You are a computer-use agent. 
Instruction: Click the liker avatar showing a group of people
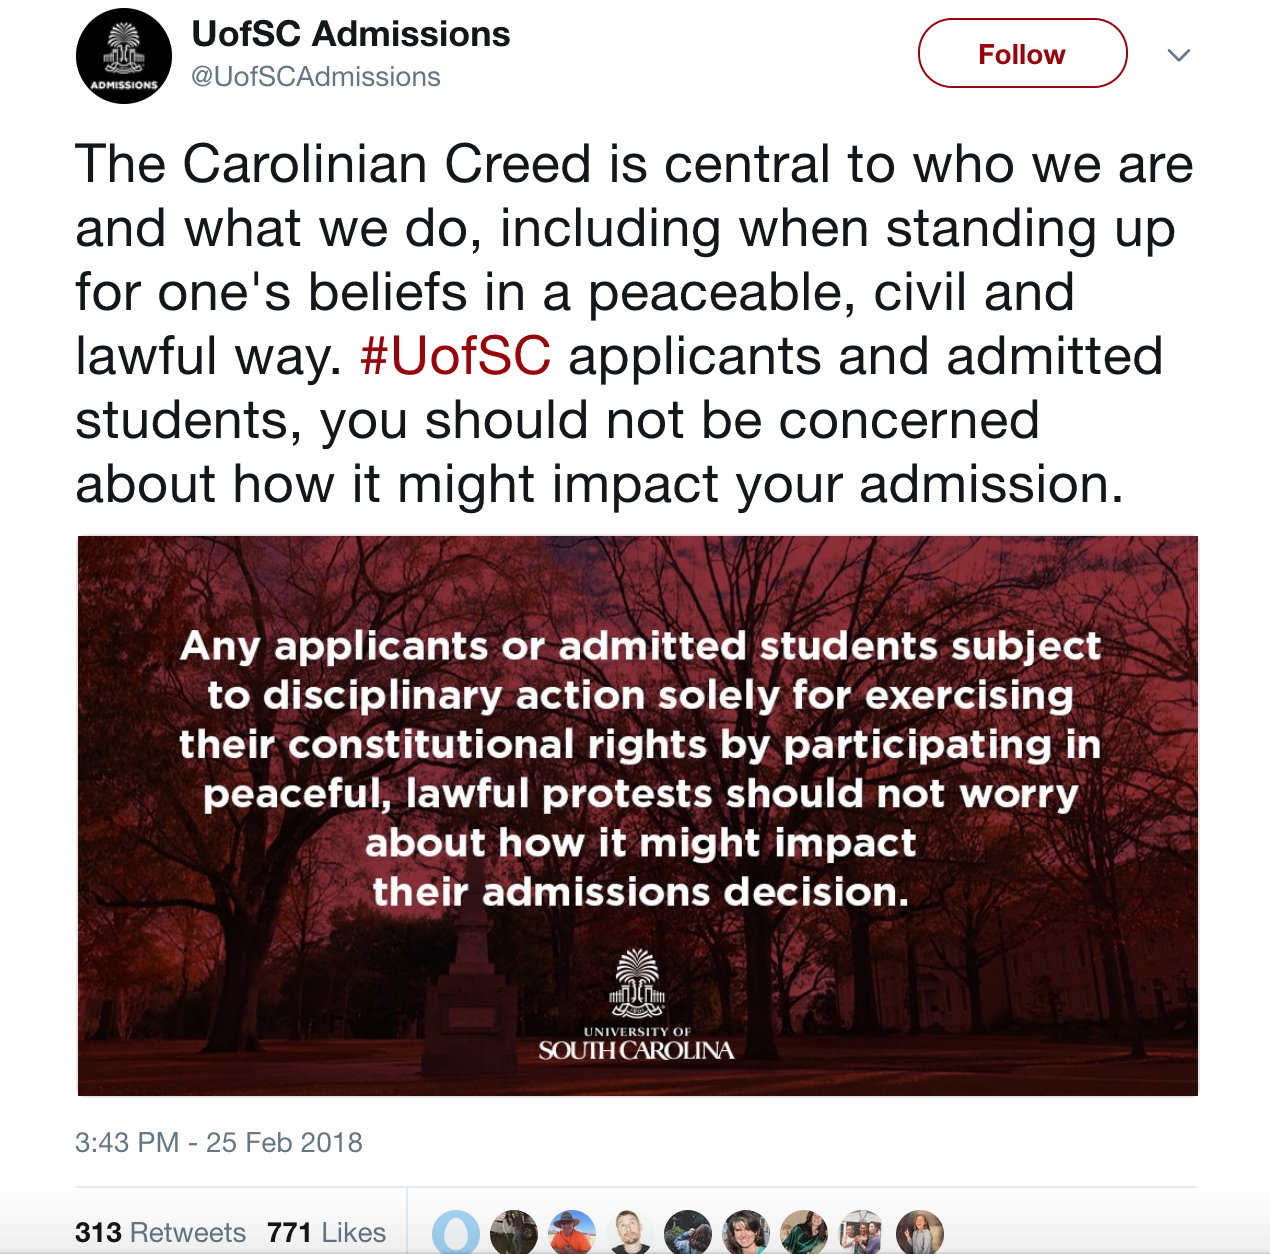pos(862,1232)
